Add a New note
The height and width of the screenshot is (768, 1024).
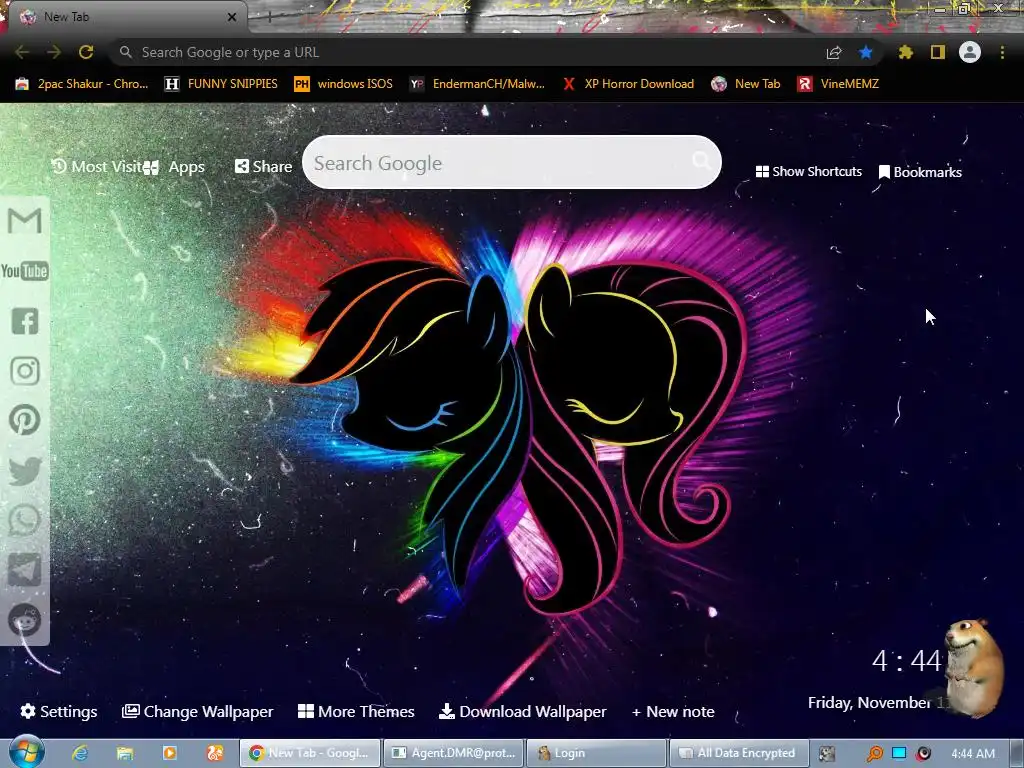673,711
